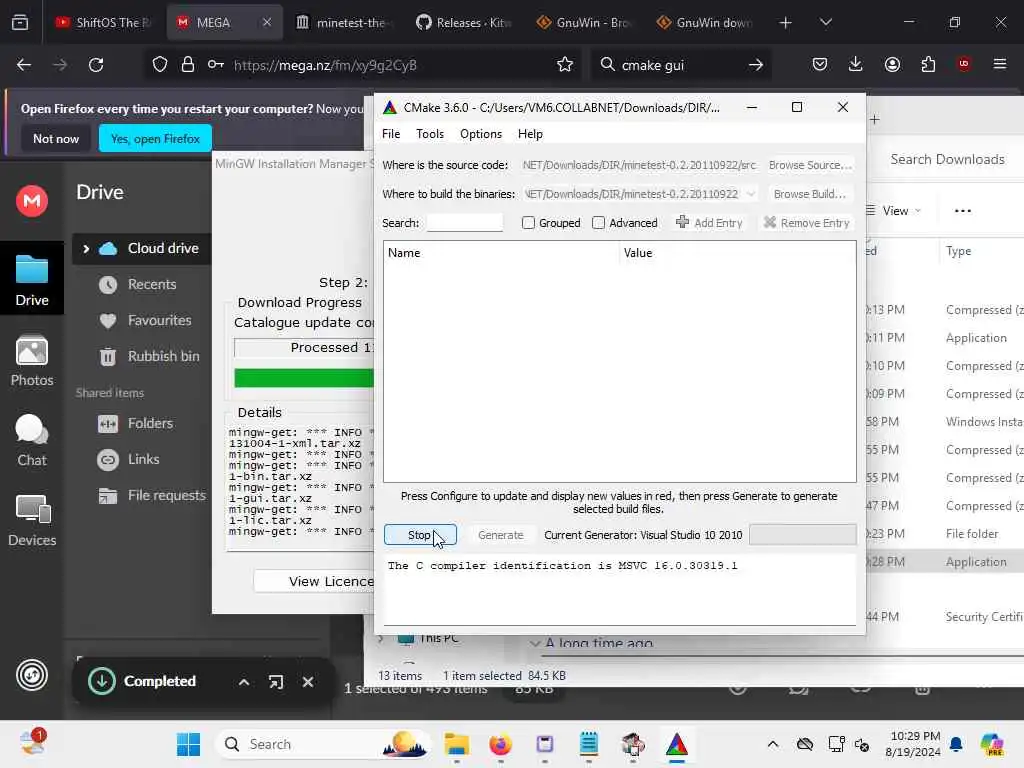1024x768 pixels.
Task: Click Add Entry in CMake
Action: 709,223
